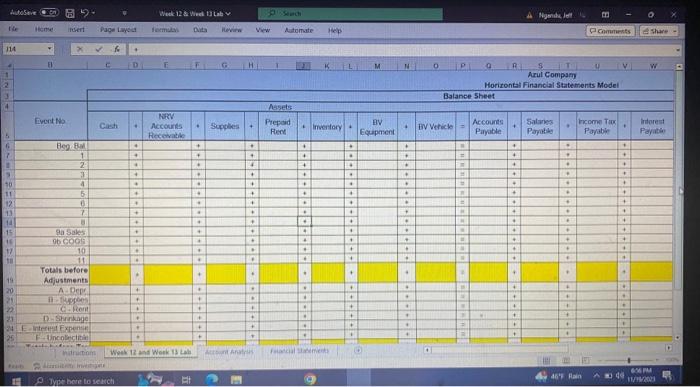The width and height of the screenshot is (700, 387).
Task: Open Google Chrome from taskbar
Action: pos(310,380)
